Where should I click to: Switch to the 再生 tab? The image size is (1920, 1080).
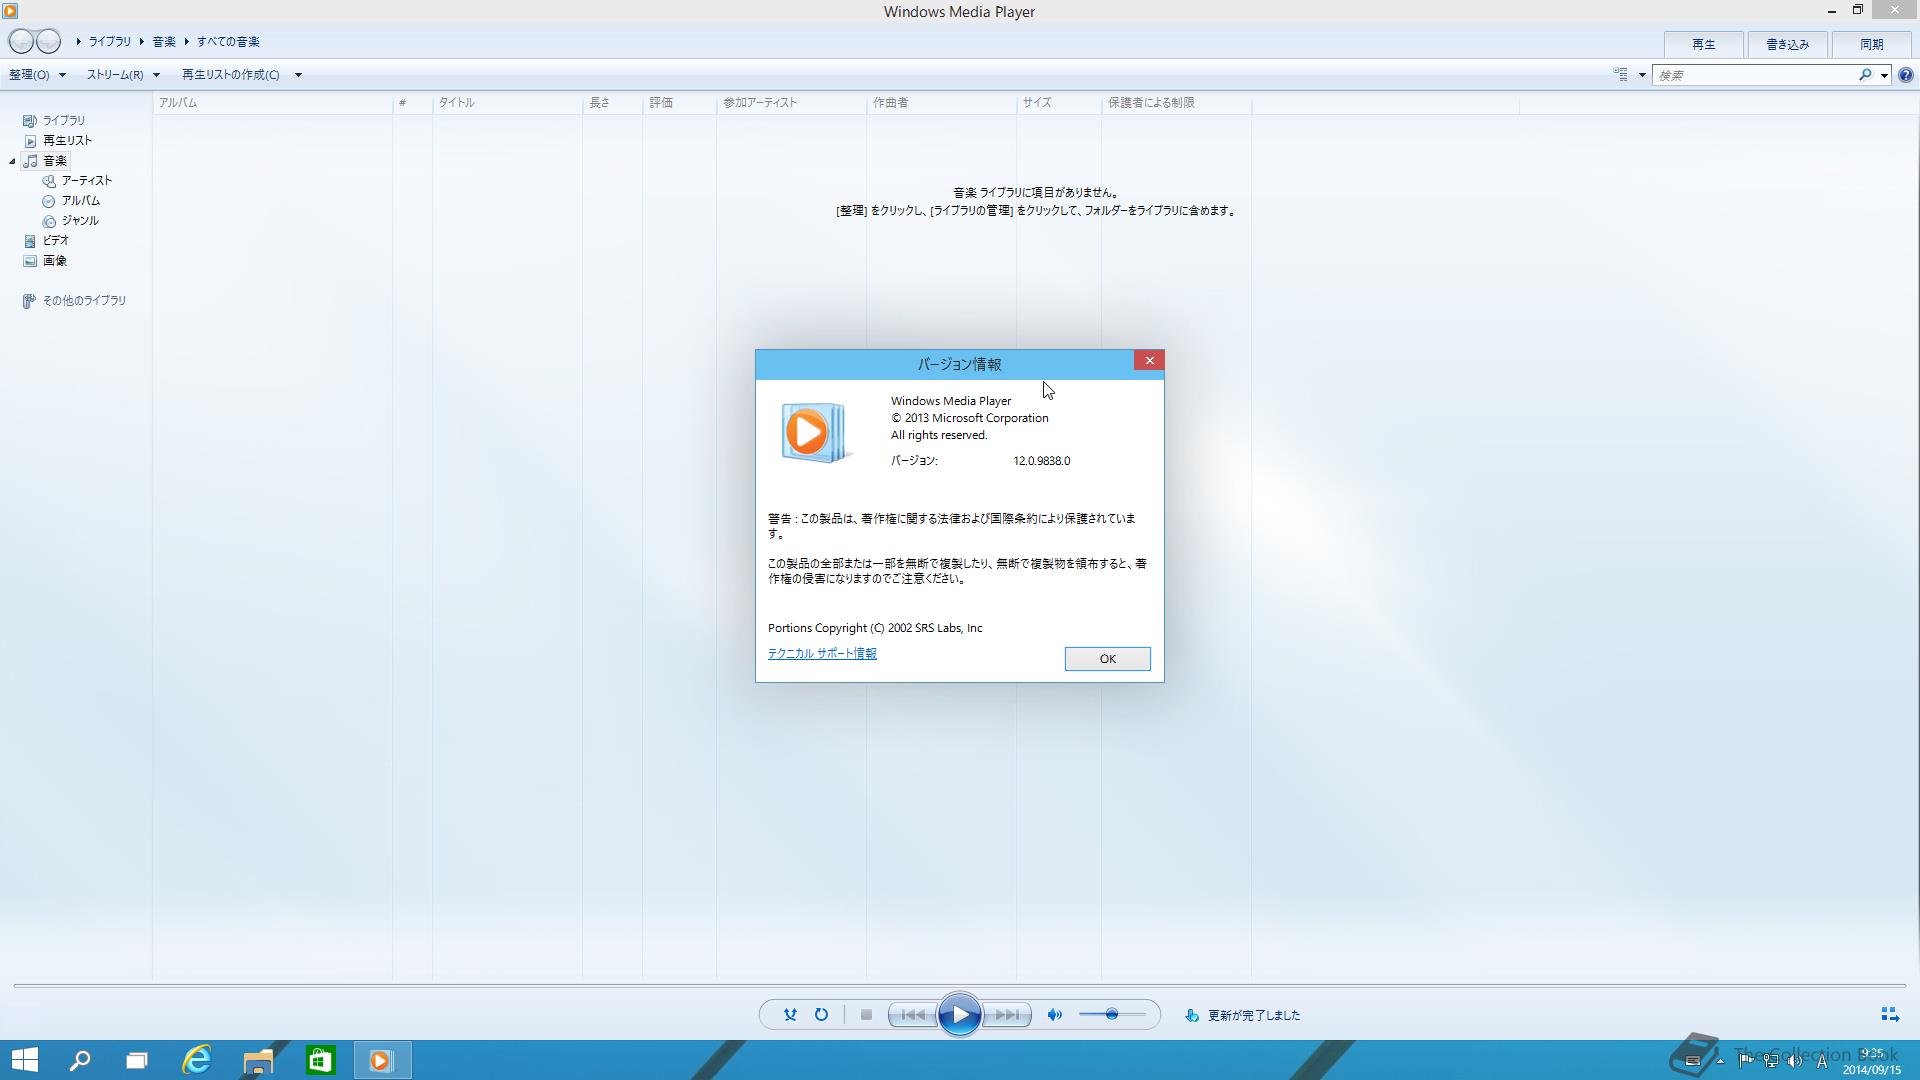1703,44
